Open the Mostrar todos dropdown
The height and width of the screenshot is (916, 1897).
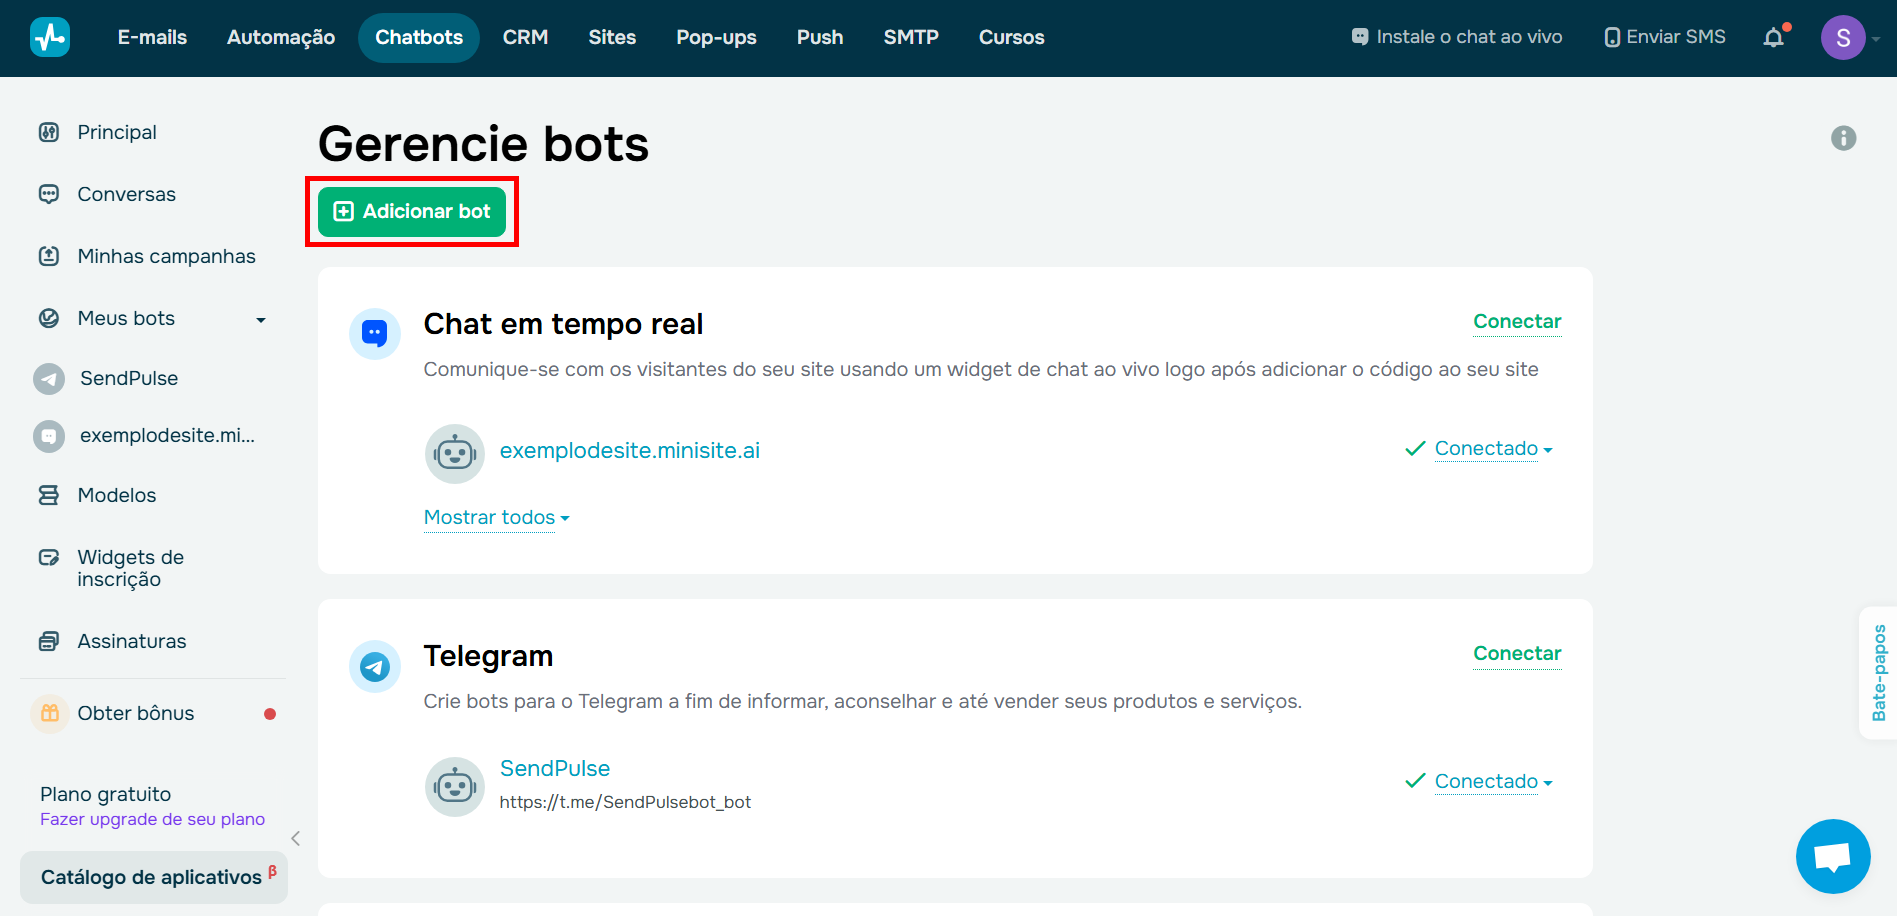click(x=494, y=517)
